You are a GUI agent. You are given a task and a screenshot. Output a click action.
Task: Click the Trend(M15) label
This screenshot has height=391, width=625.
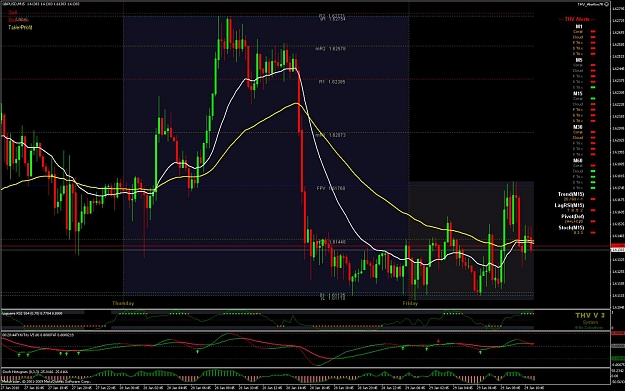(571, 194)
